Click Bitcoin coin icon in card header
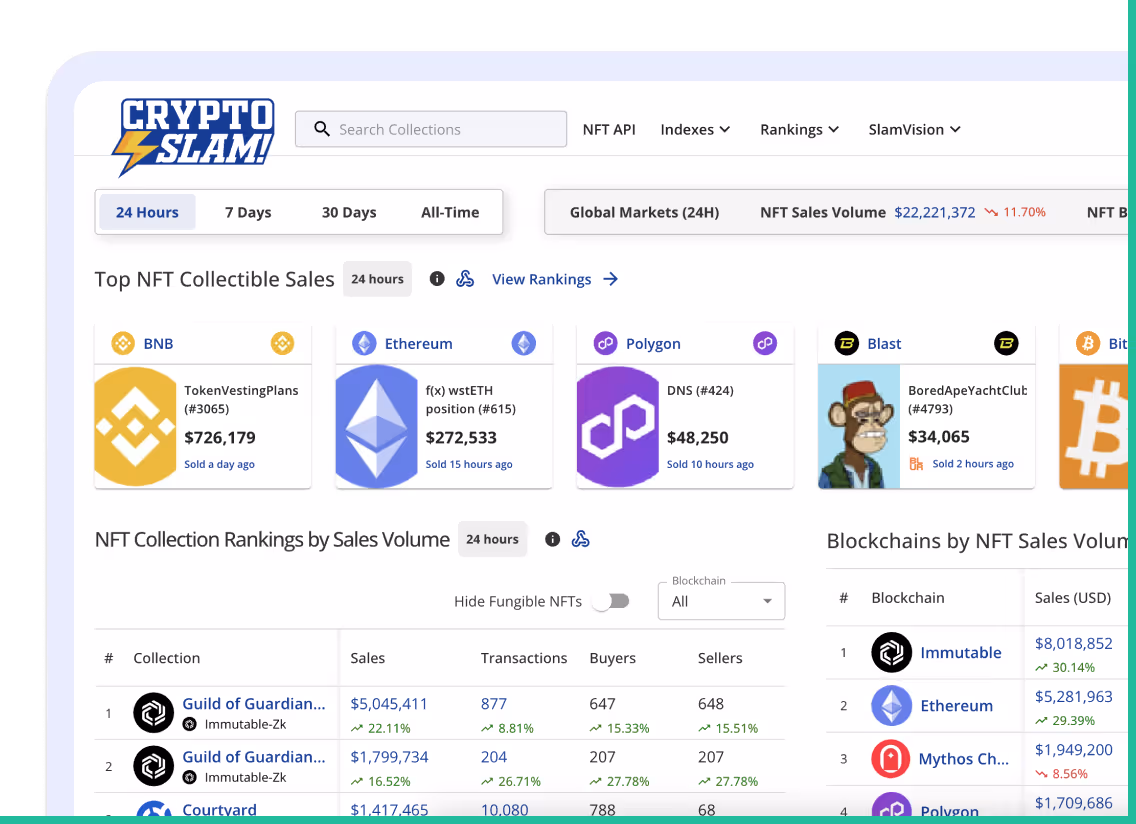 pos(1087,343)
